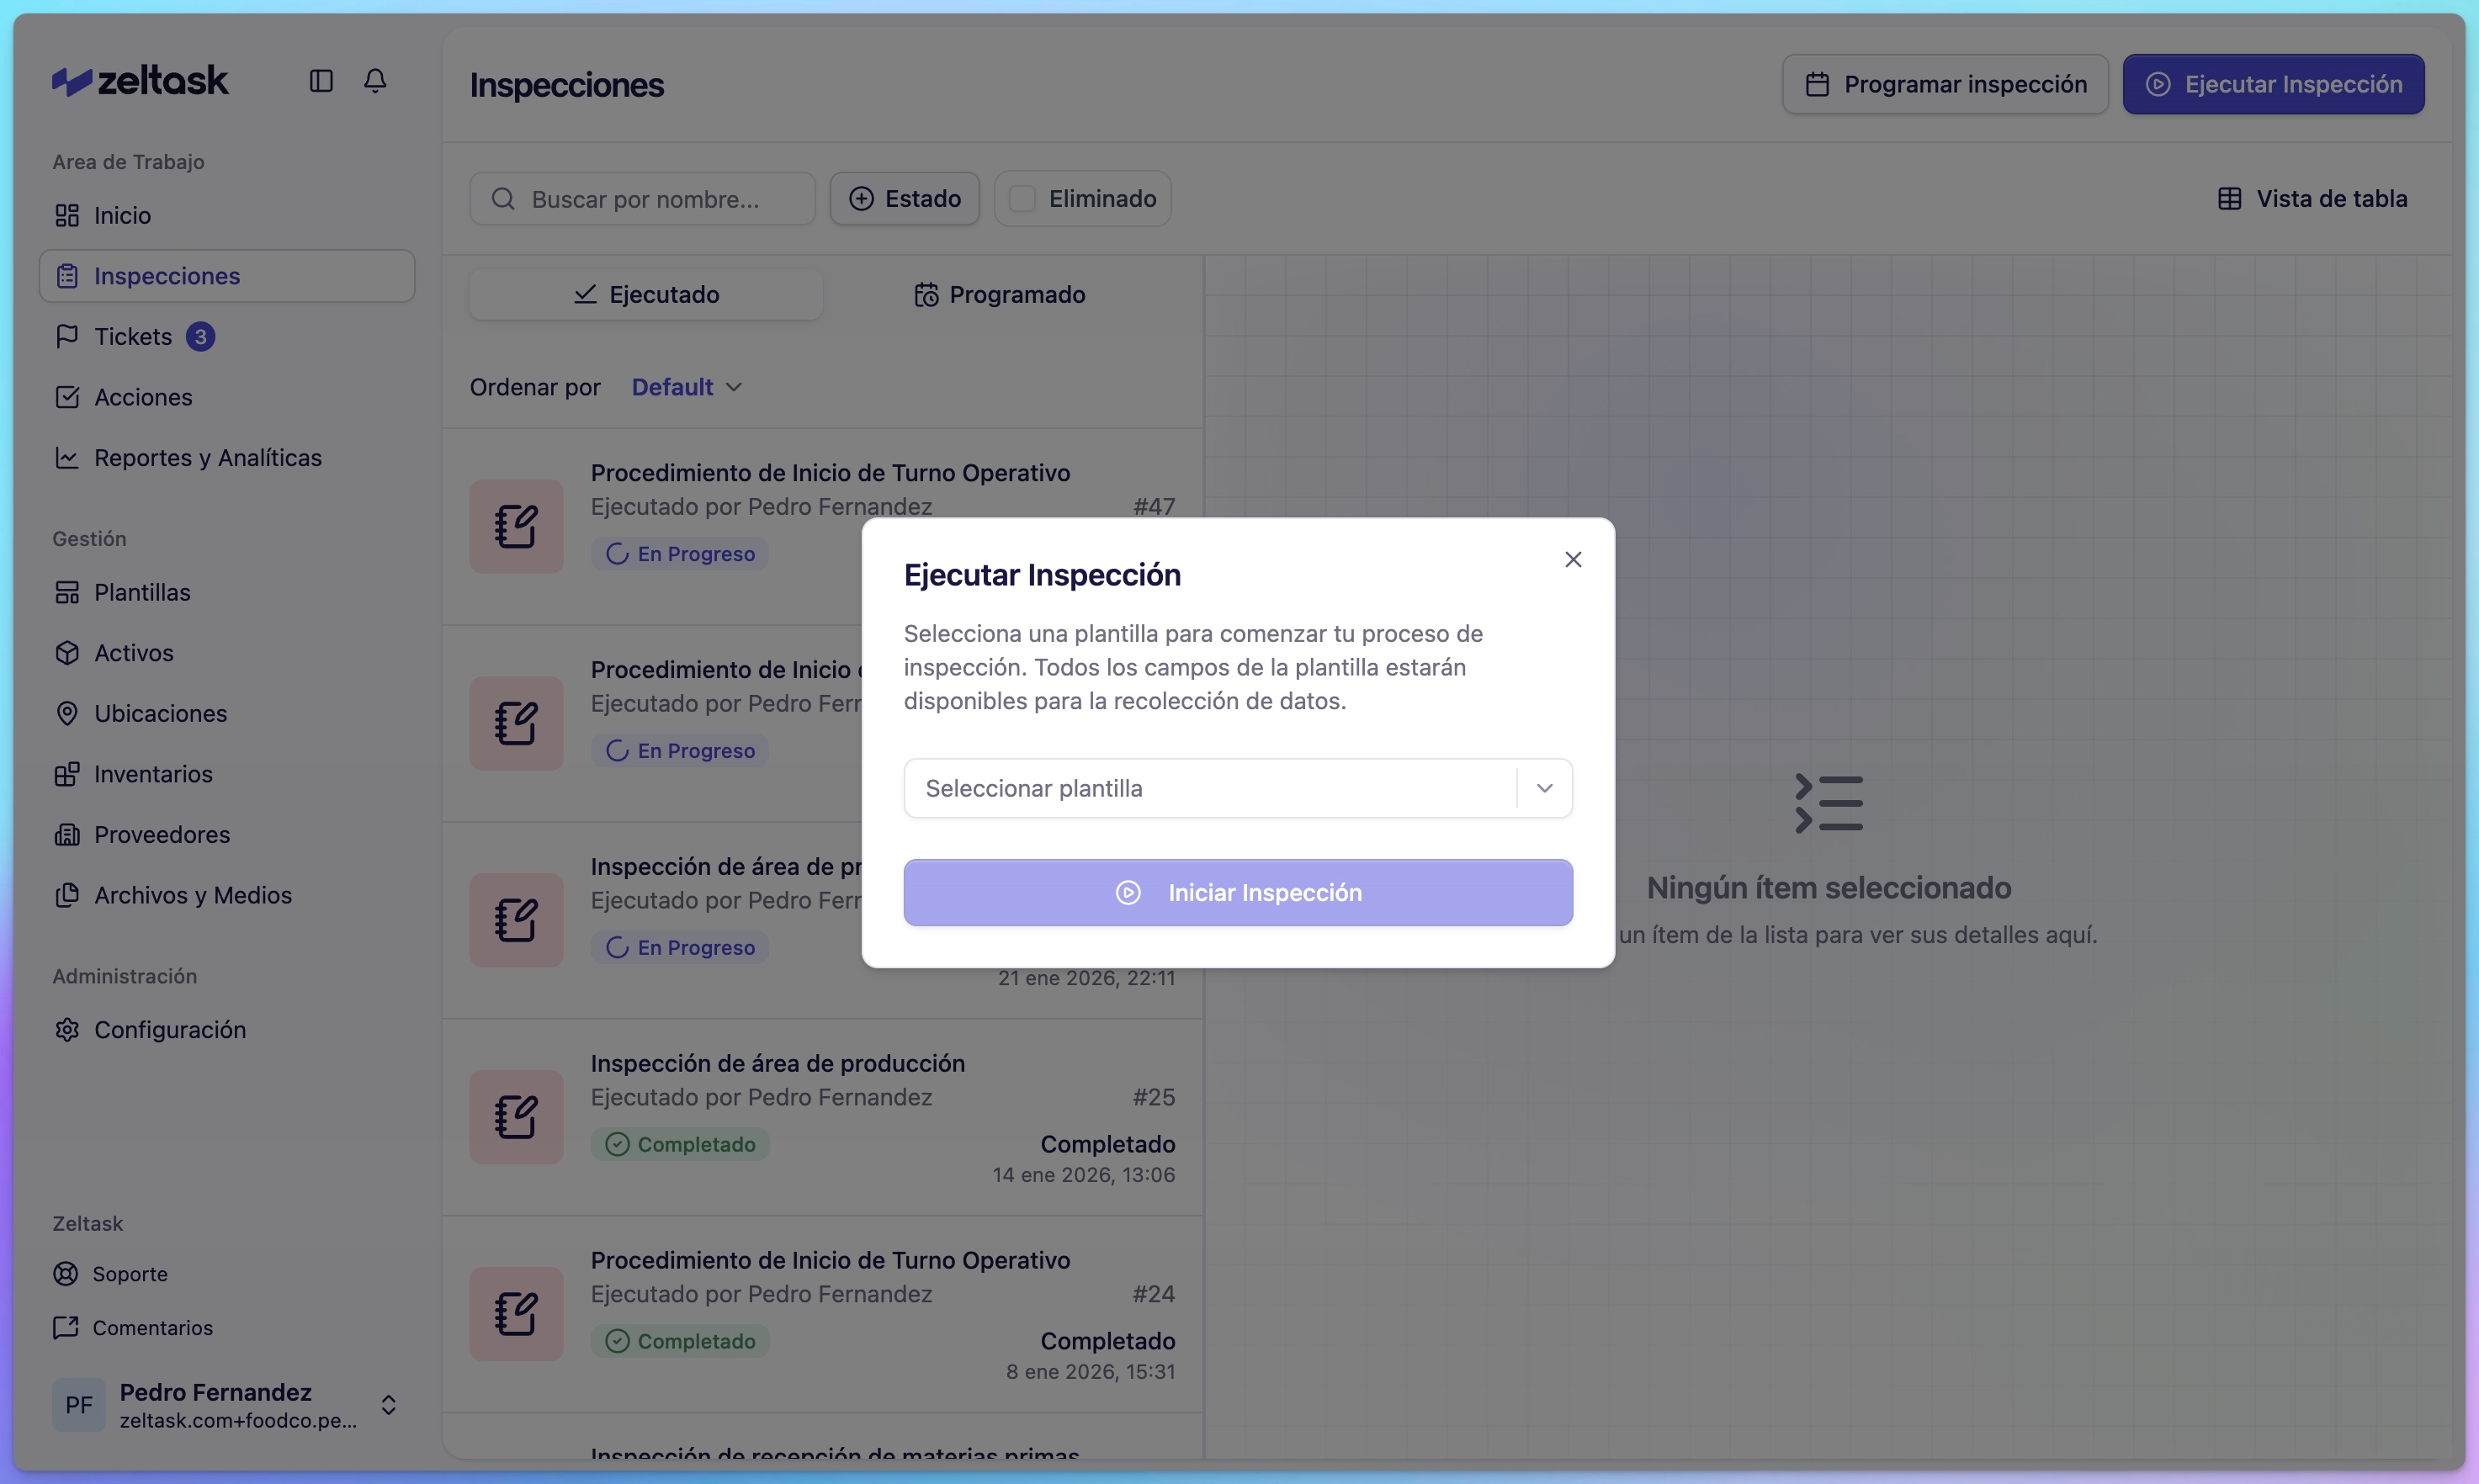Change the Ordenar por Default sorting
The width and height of the screenshot is (2479, 1484).
(x=685, y=387)
